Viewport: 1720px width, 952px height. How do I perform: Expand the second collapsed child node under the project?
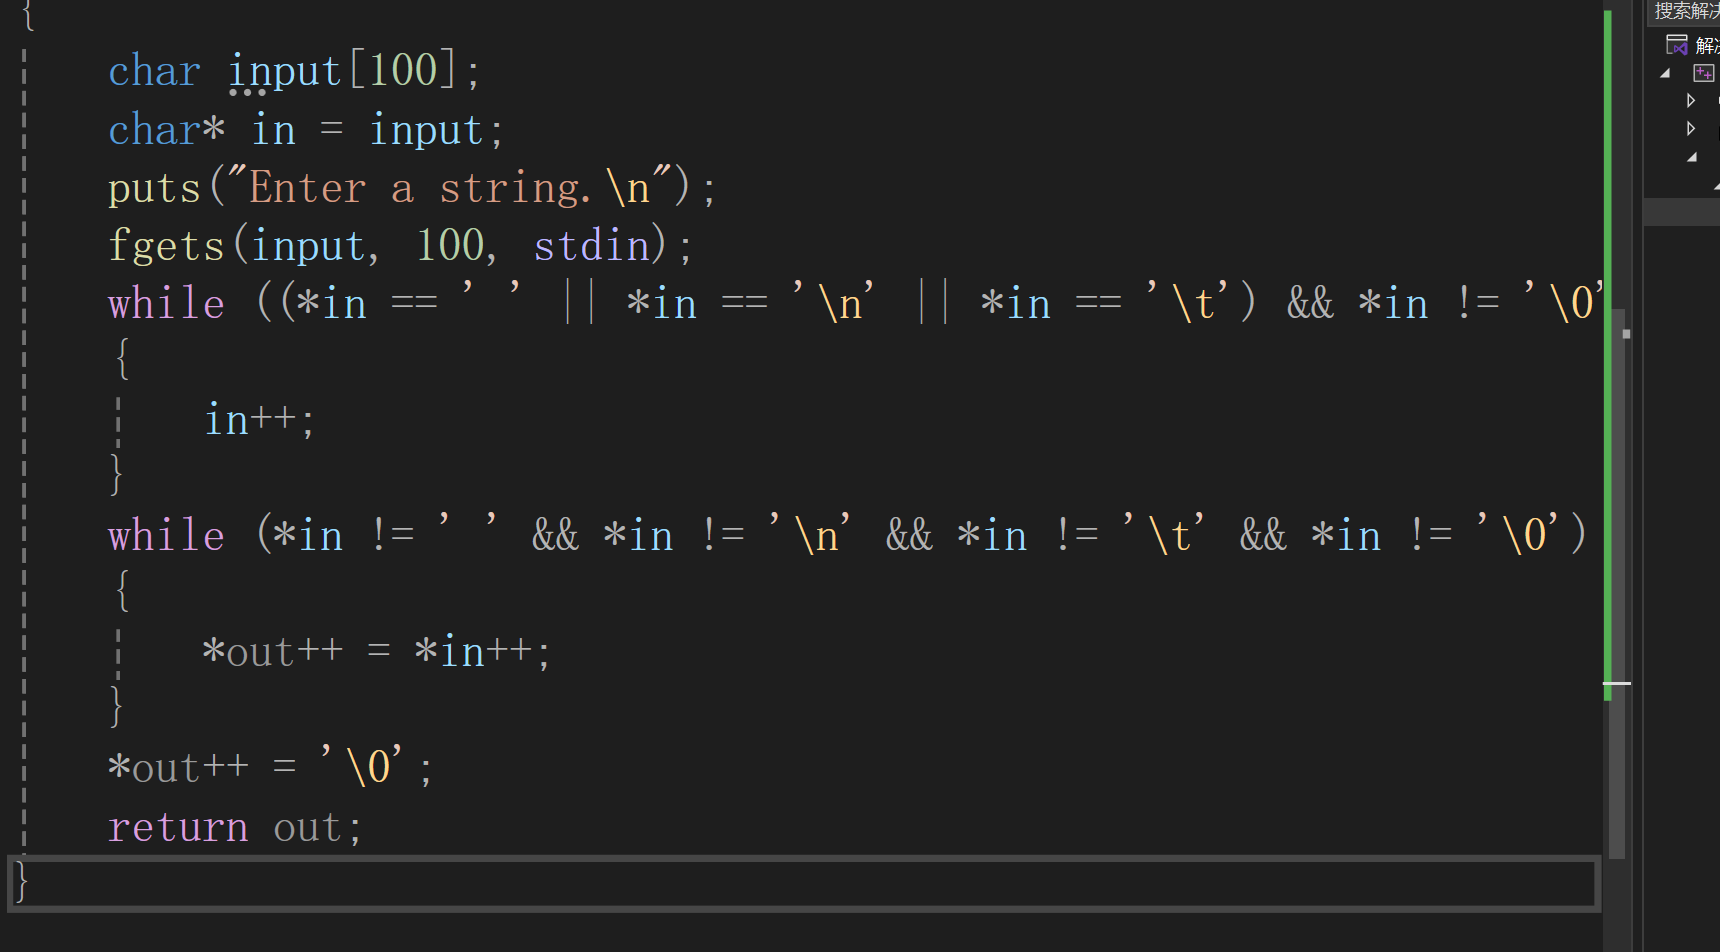[x=1691, y=128]
